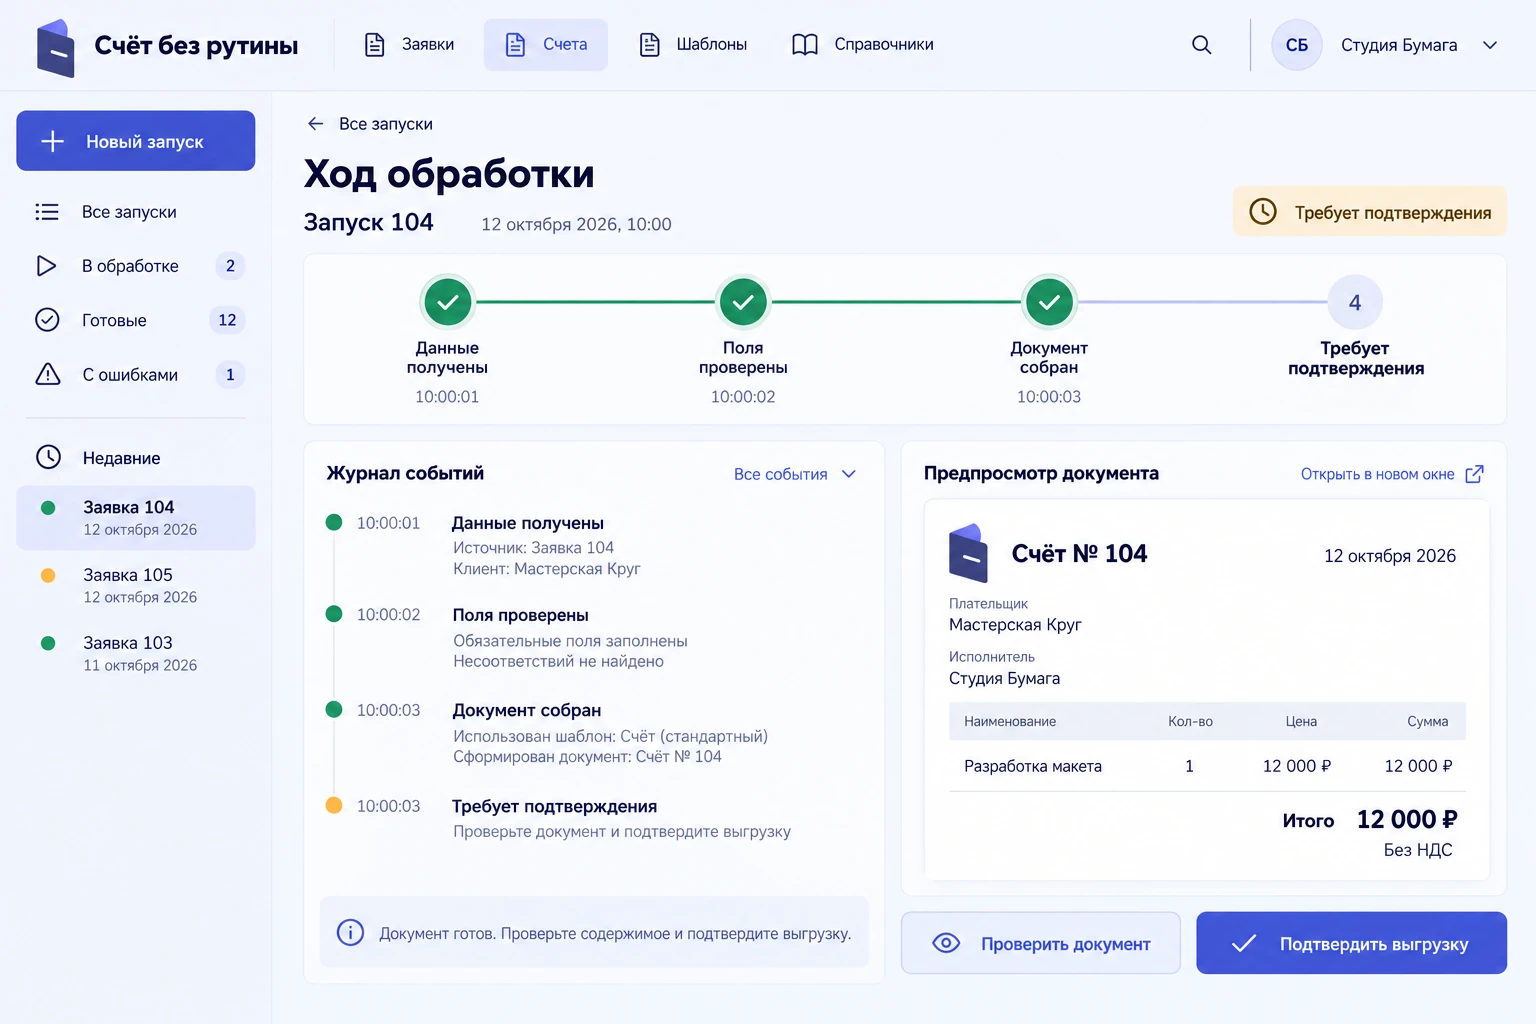Click the count badge 12 next to Готовые
This screenshot has height=1024, width=1536.
227,320
